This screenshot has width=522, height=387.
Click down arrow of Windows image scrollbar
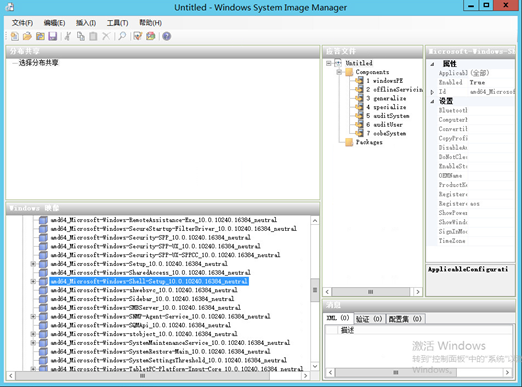(315, 366)
